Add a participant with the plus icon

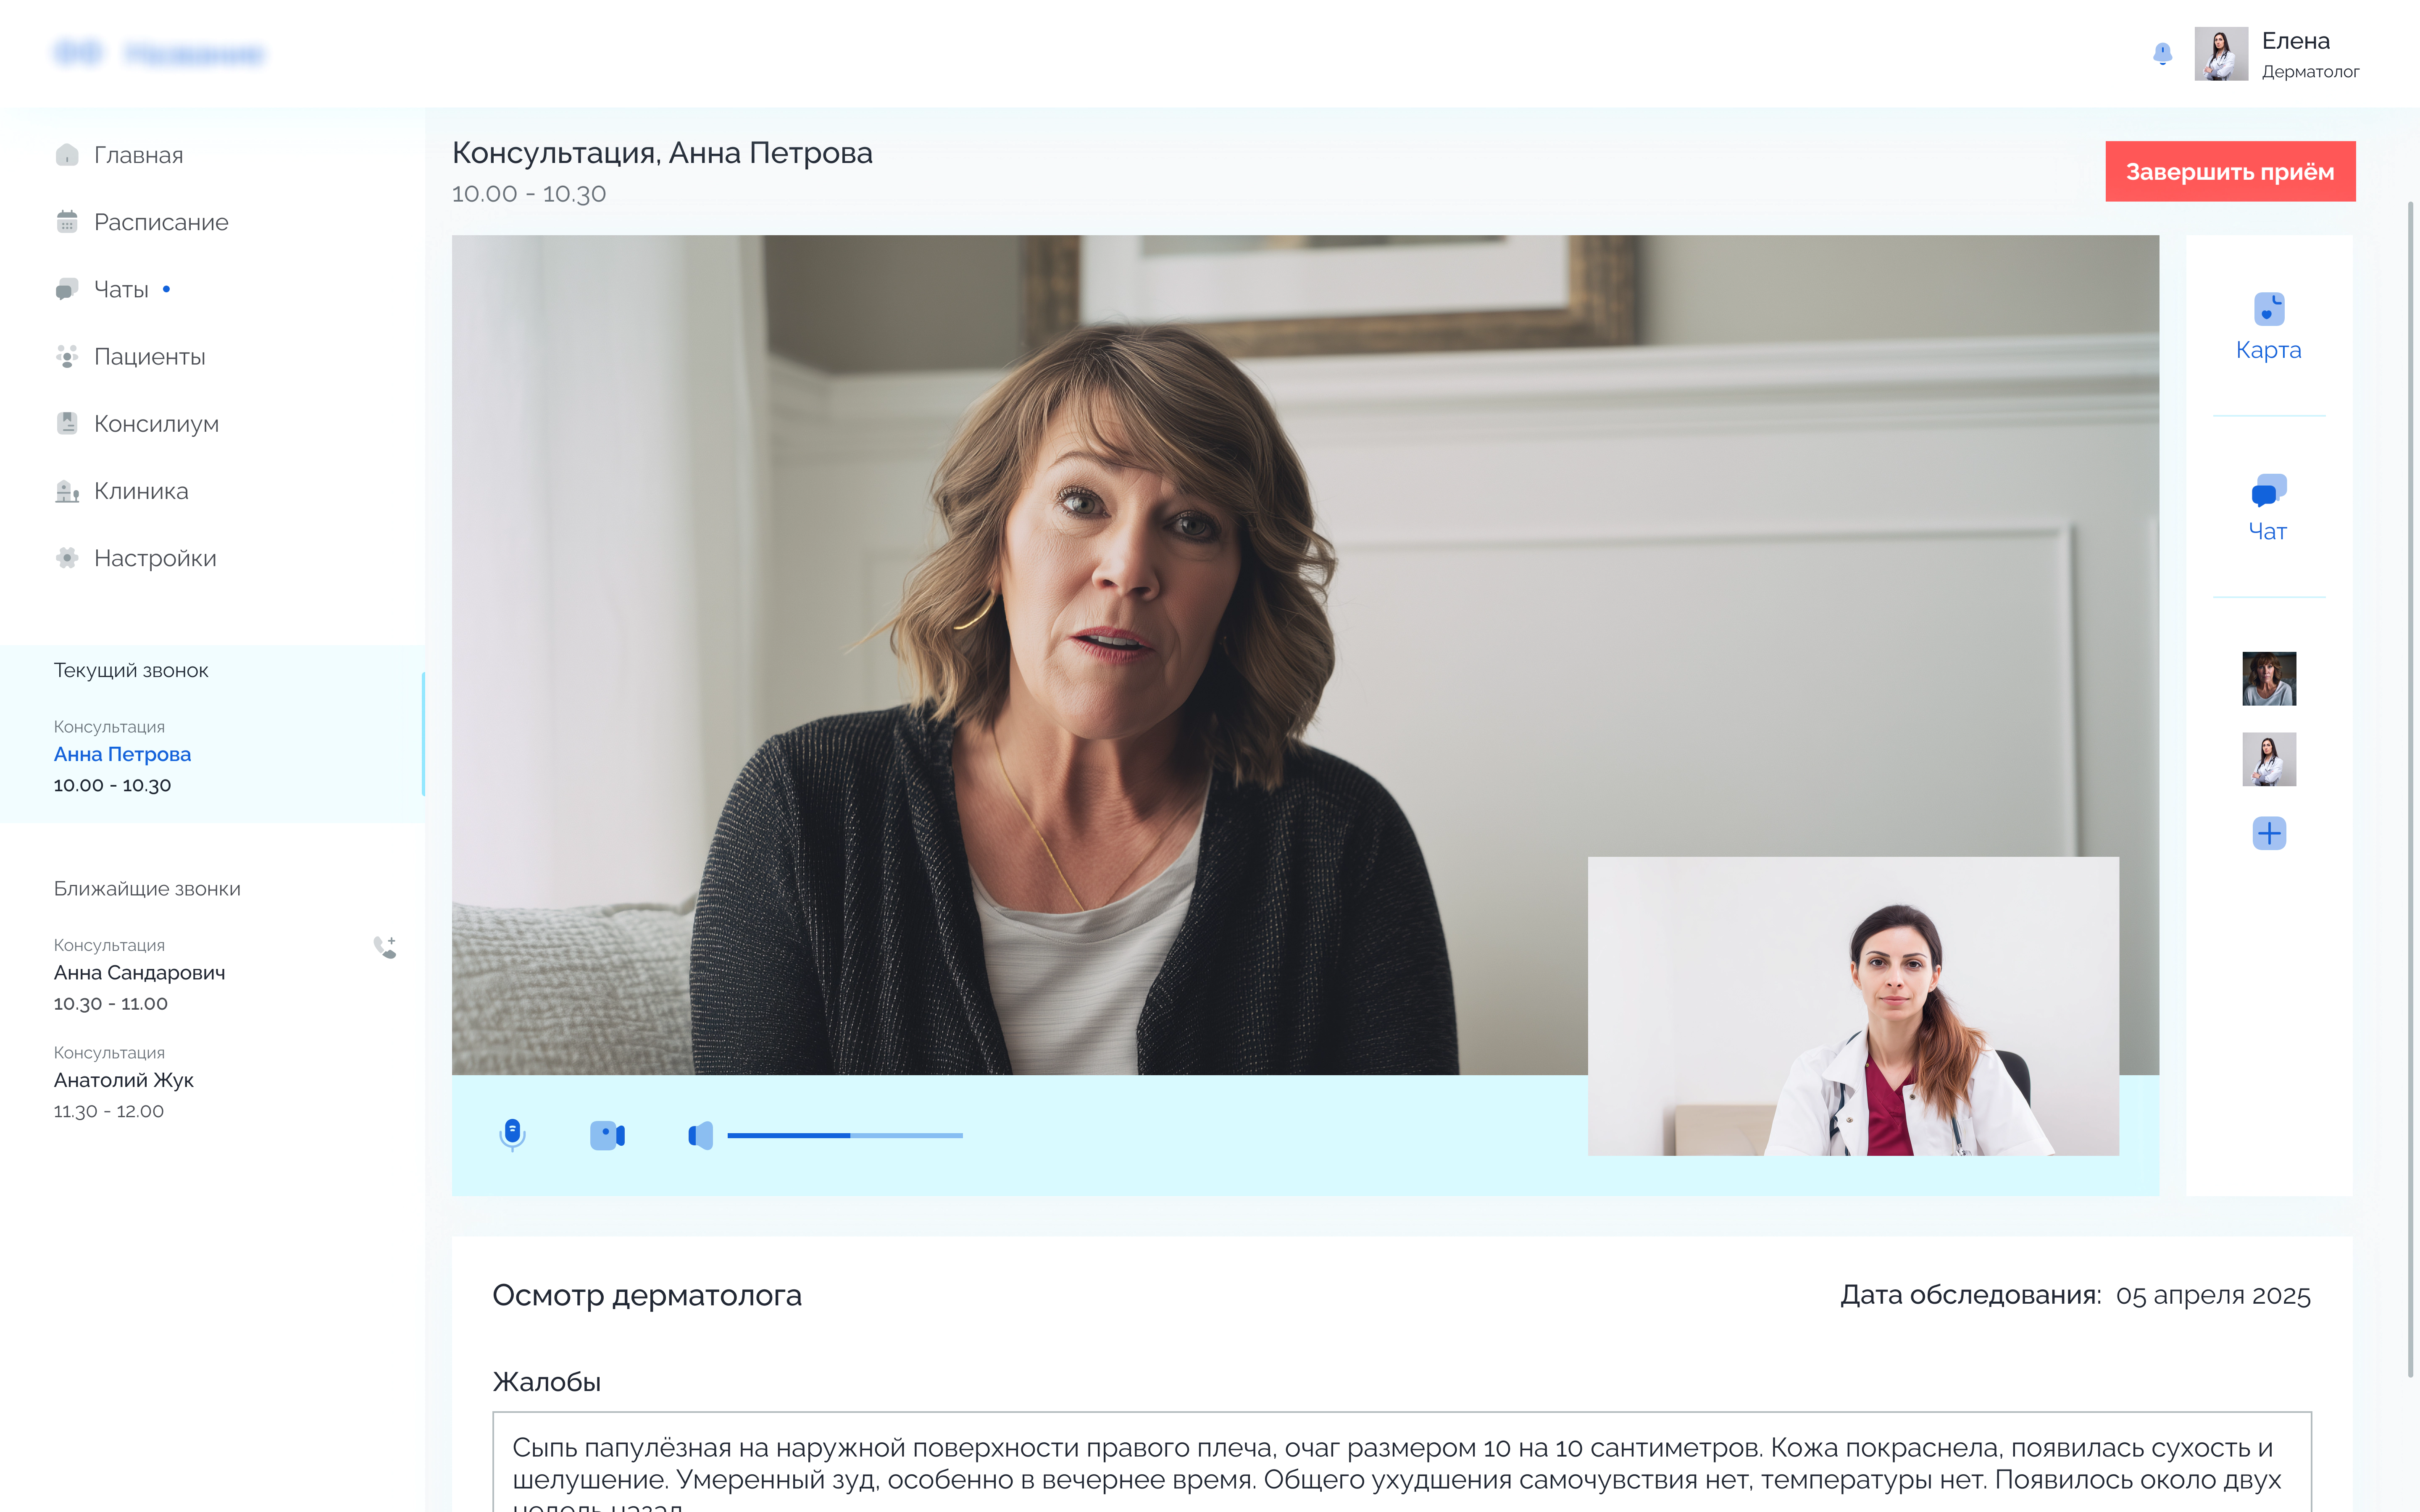(x=2268, y=833)
